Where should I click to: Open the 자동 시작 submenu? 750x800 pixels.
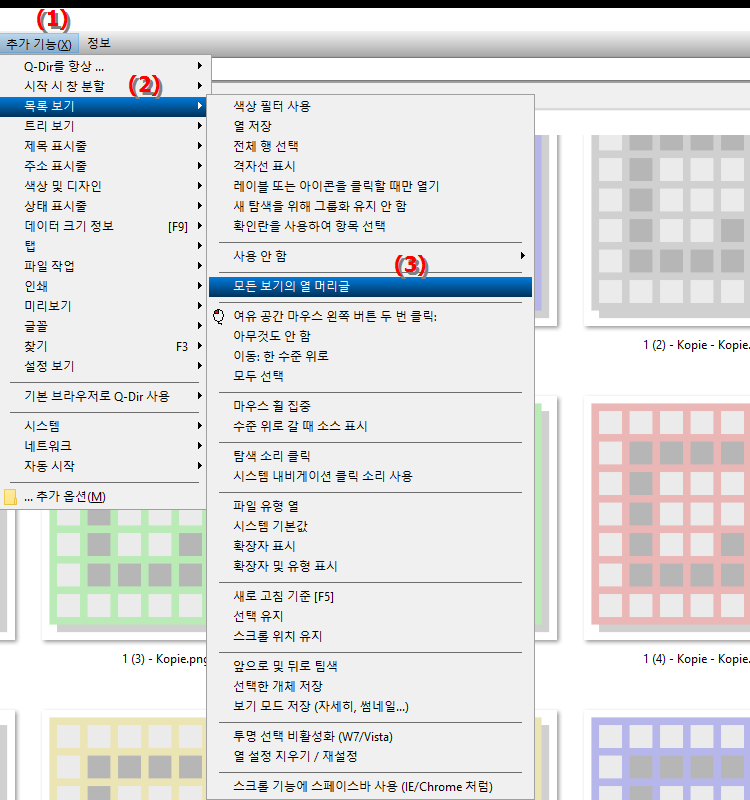(x=105, y=466)
